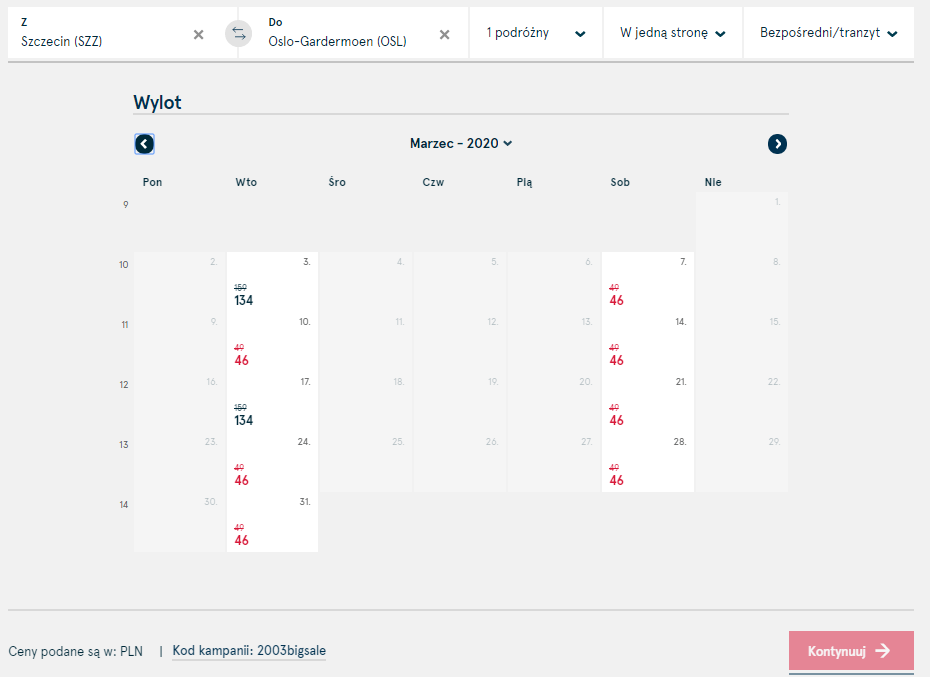Select March 17 flight priced 134
Screen dimensions: 930x677
pyautogui.click(x=273, y=402)
